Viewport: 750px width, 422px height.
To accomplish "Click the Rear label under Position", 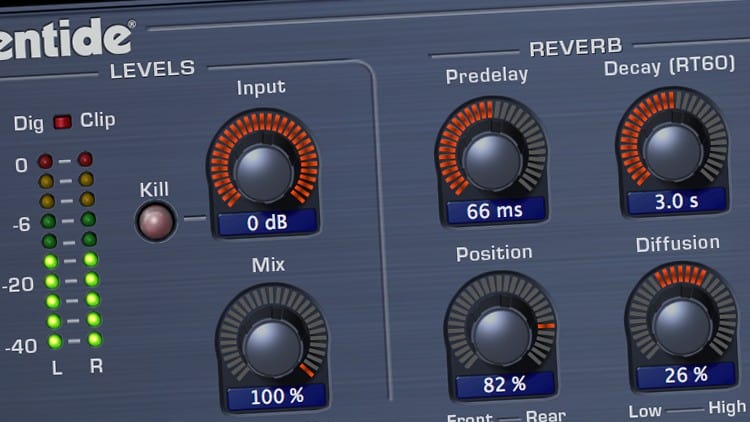I will [546, 415].
